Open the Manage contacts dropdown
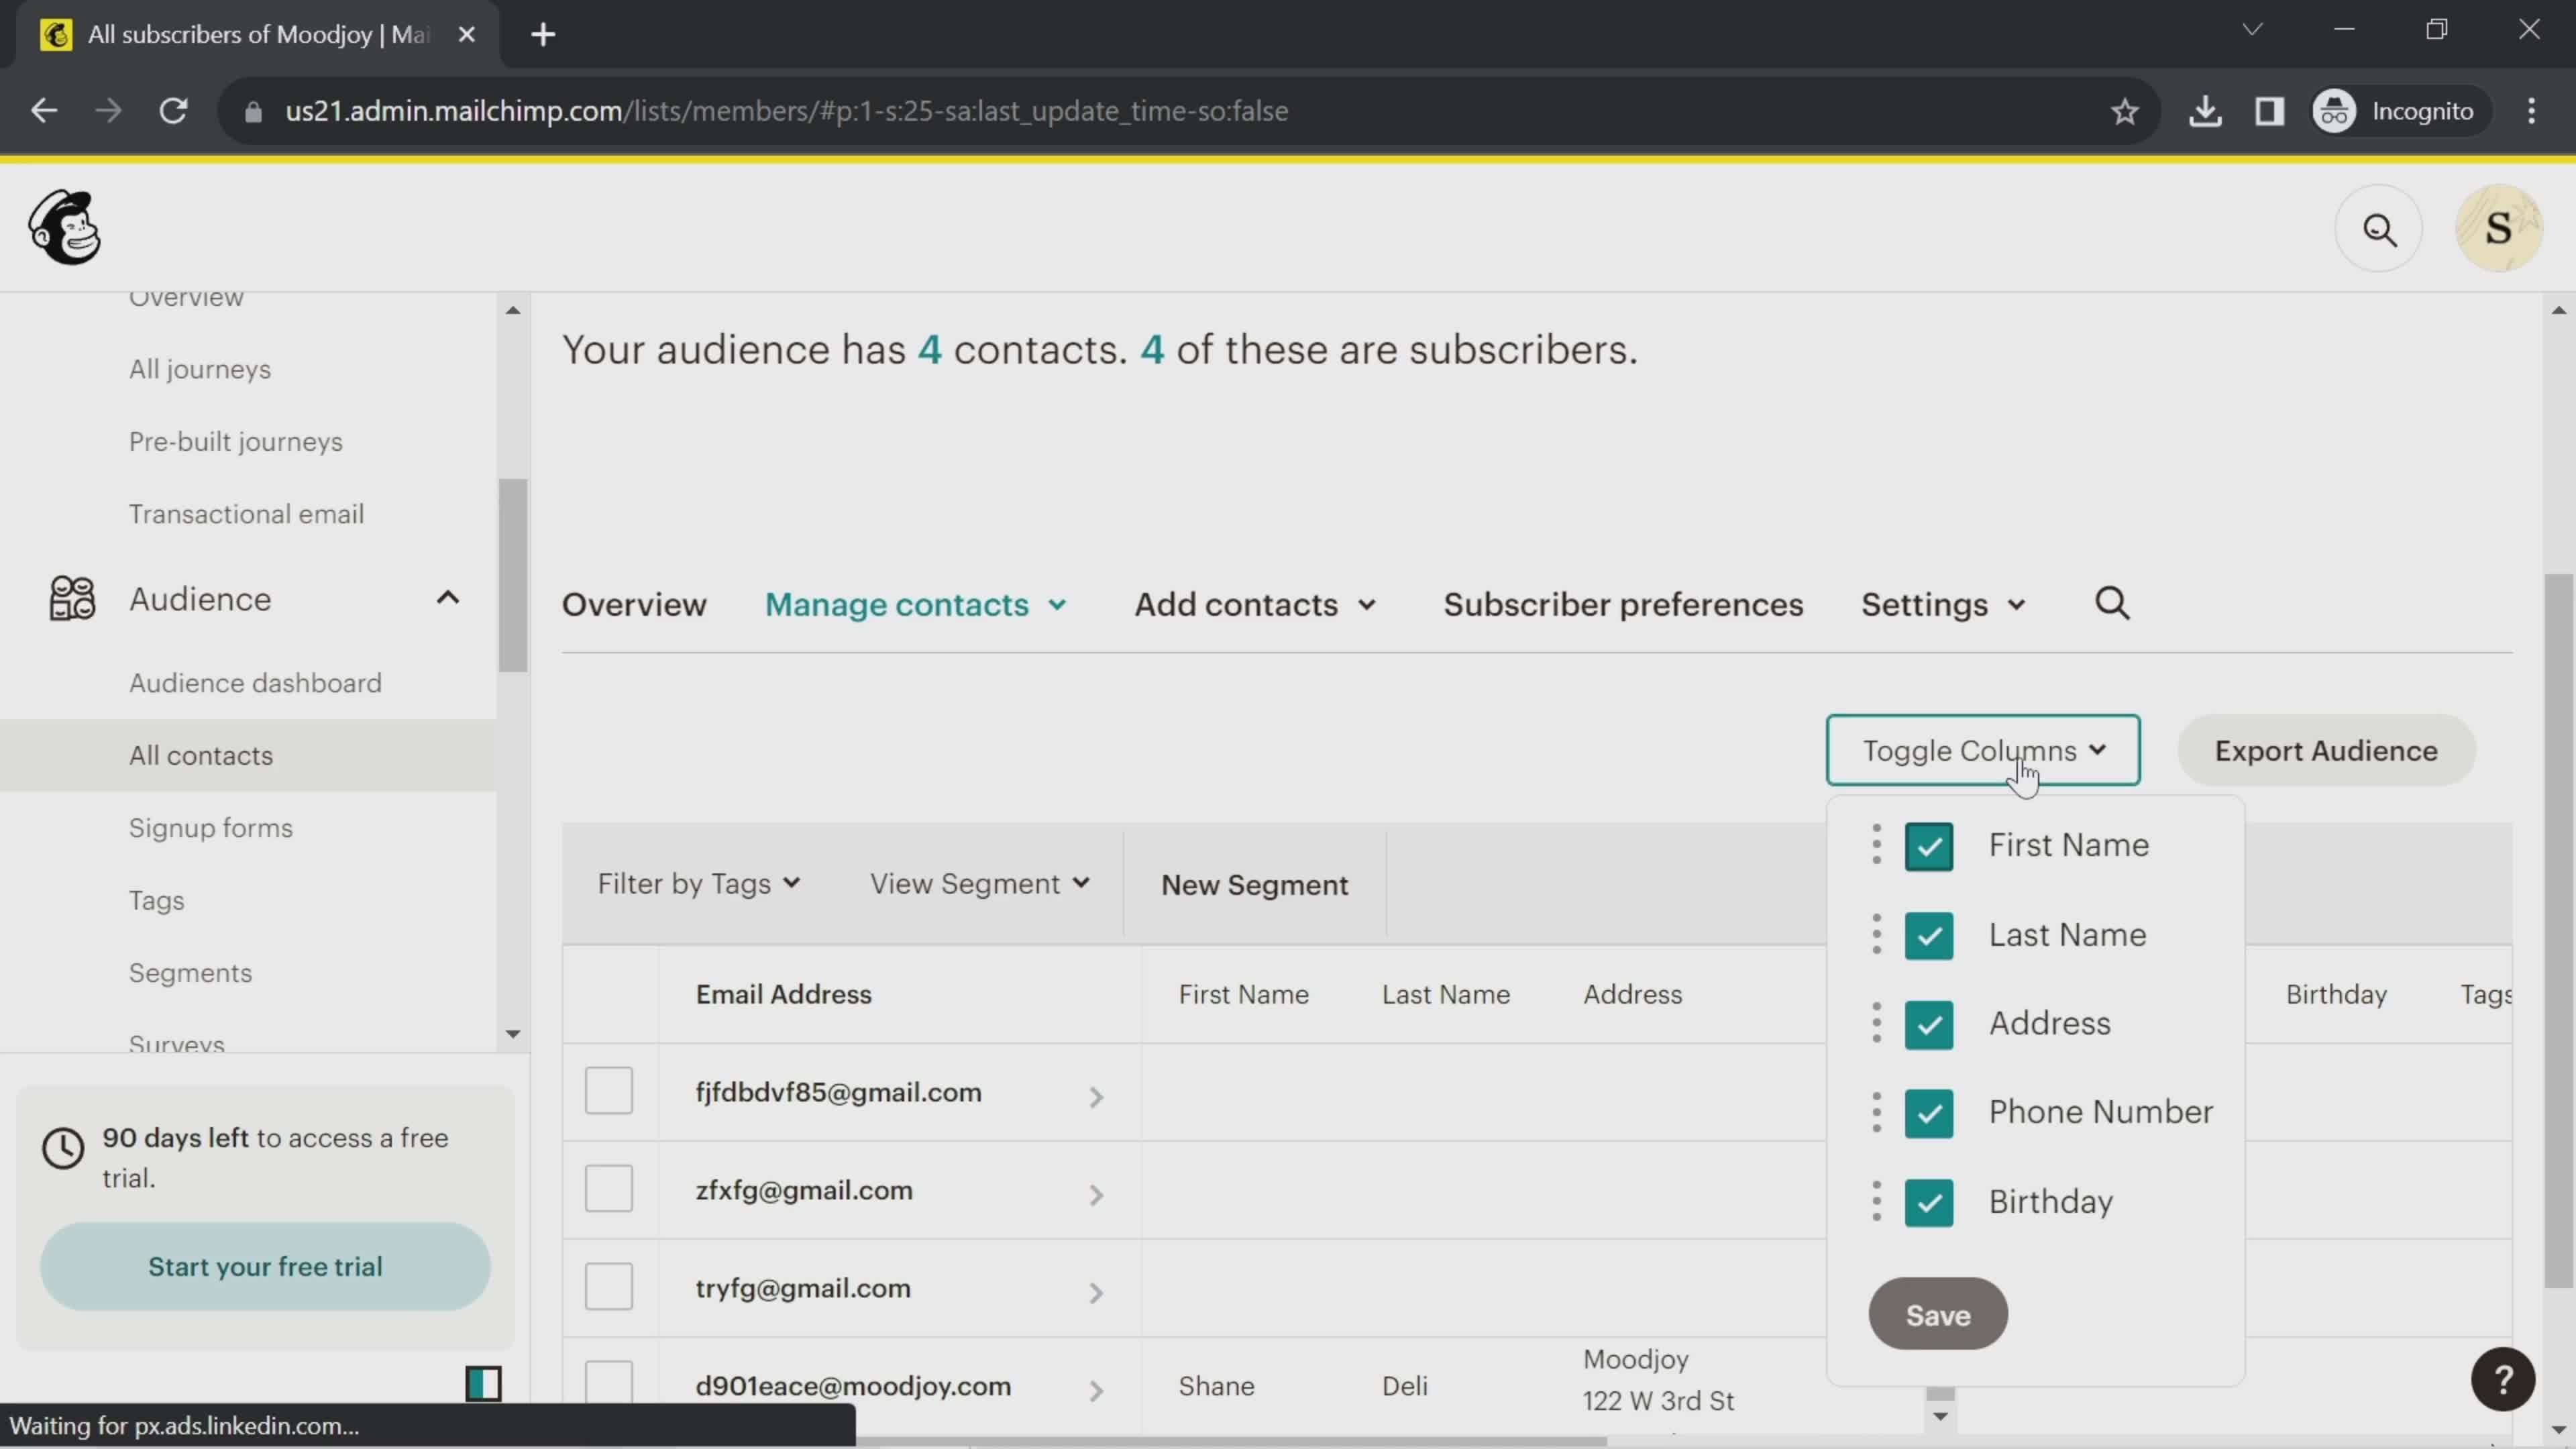2576x1449 pixels. point(915,604)
